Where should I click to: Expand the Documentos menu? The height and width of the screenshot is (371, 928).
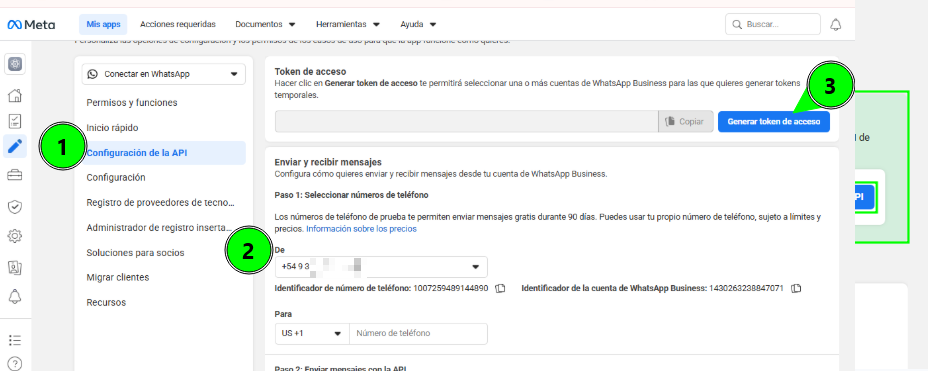pos(265,24)
